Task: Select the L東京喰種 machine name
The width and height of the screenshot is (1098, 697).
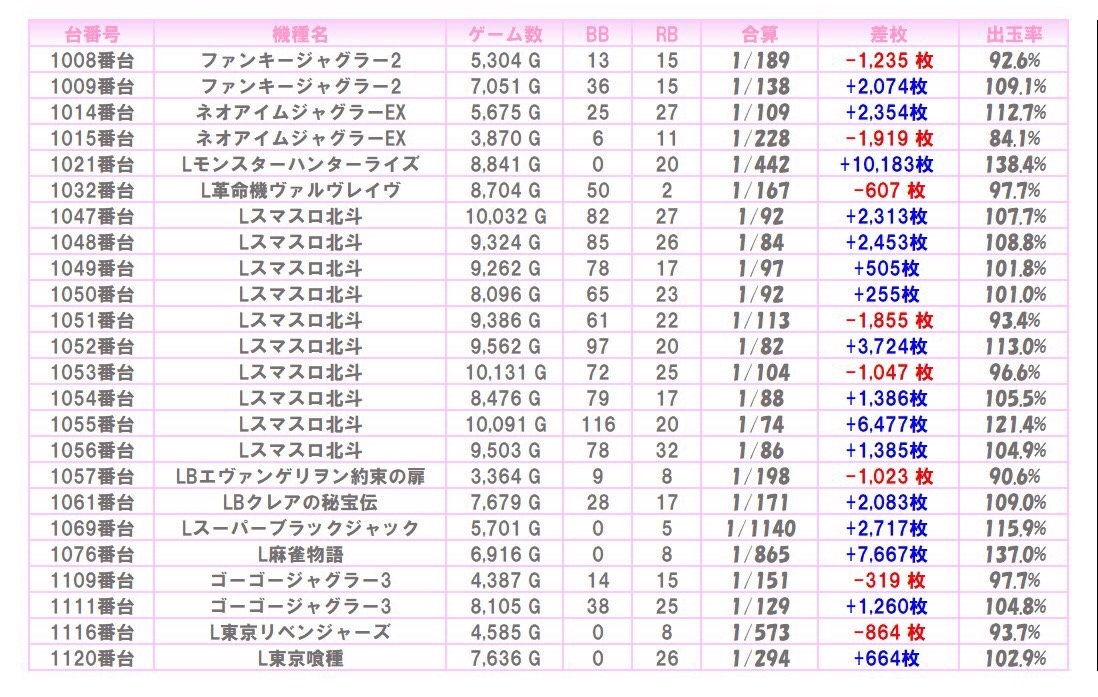Action: (x=301, y=658)
